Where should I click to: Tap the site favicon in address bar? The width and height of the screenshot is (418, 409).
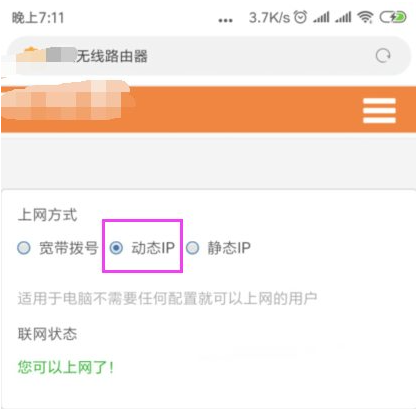click(x=30, y=54)
